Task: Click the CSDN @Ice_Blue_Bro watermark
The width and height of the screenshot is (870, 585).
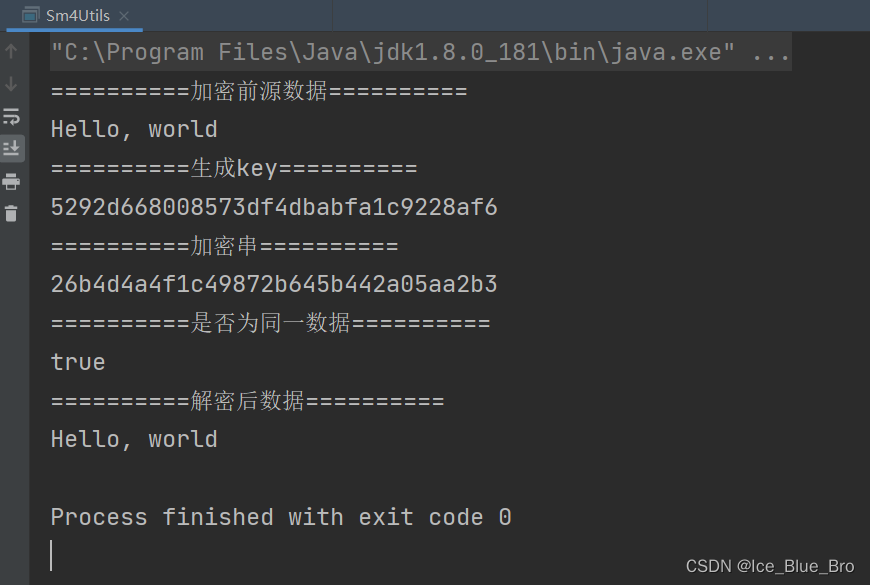Action: pos(771,566)
